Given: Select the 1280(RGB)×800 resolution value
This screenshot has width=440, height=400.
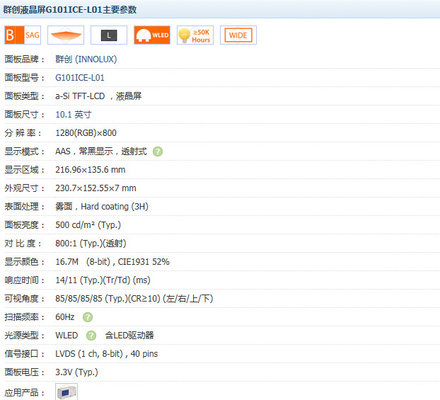Looking at the screenshot, I should [86, 133].
